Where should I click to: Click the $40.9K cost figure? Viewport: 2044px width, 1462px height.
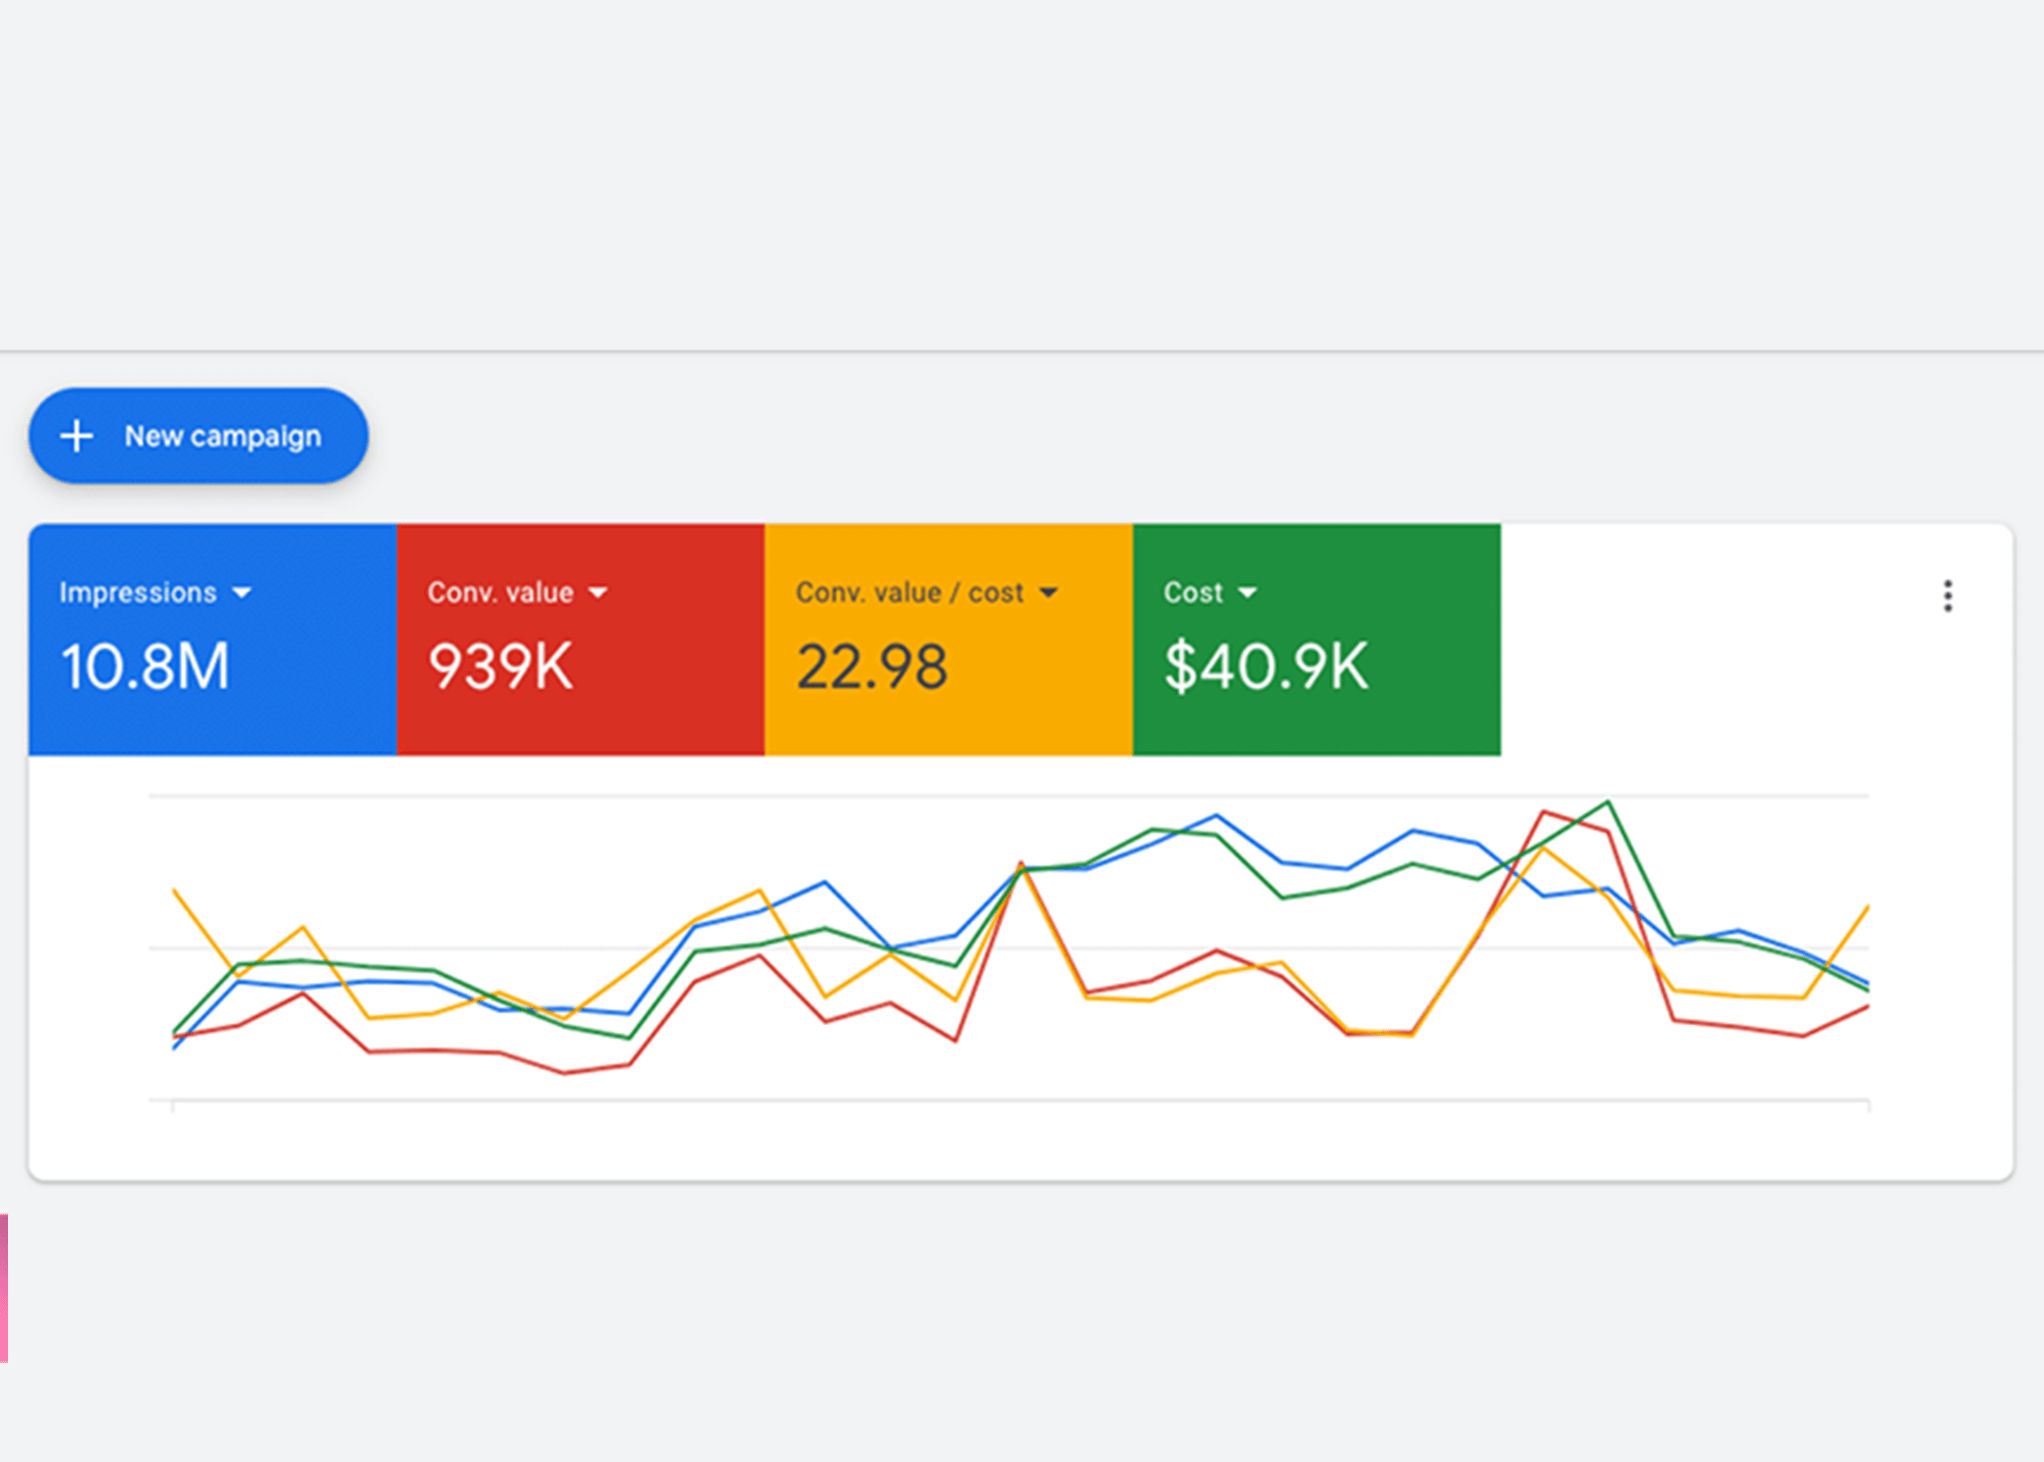click(1266, 667)
